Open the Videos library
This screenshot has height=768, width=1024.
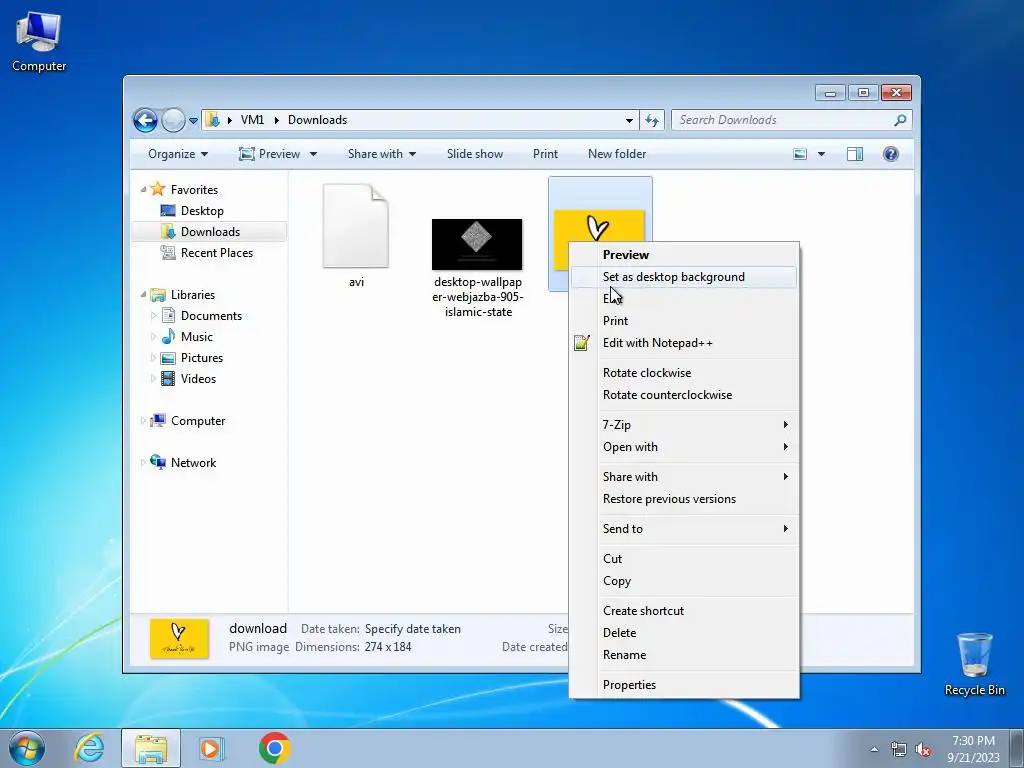point(198,379)
